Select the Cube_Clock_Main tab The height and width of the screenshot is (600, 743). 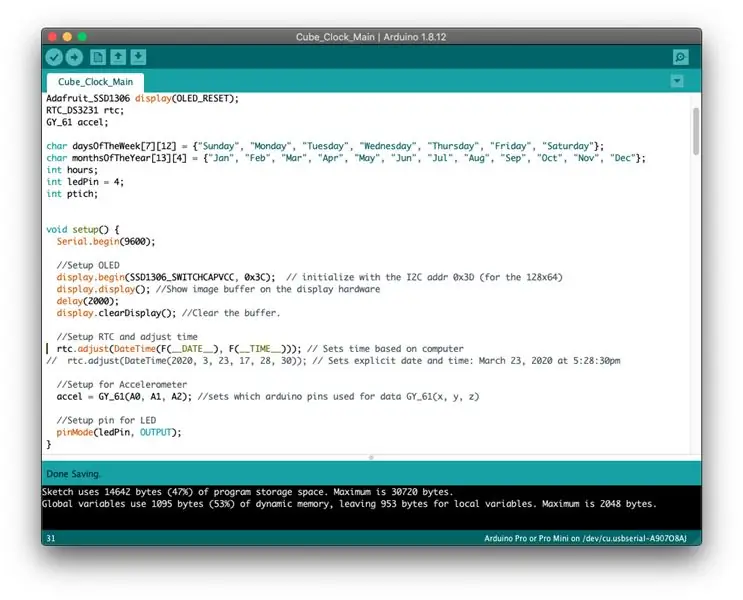click(x=95, y=82)
